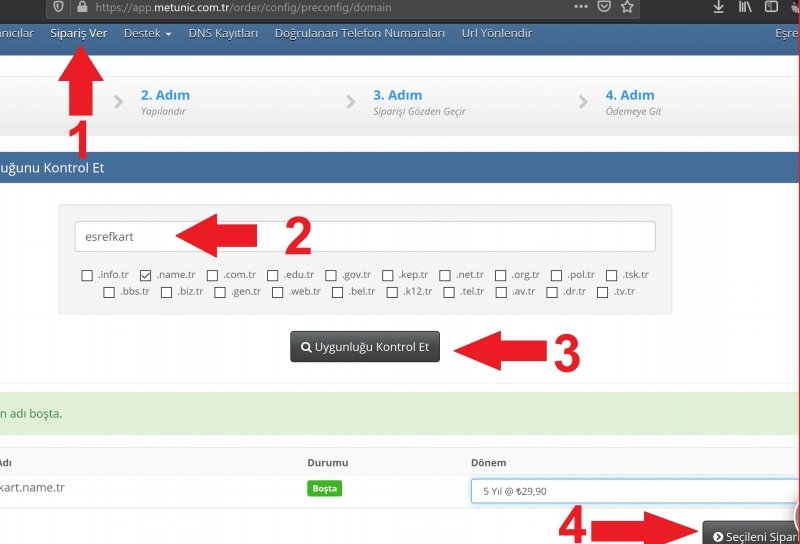Open the Dönem period dropdown
800x544 pixels.
point(634,491)
